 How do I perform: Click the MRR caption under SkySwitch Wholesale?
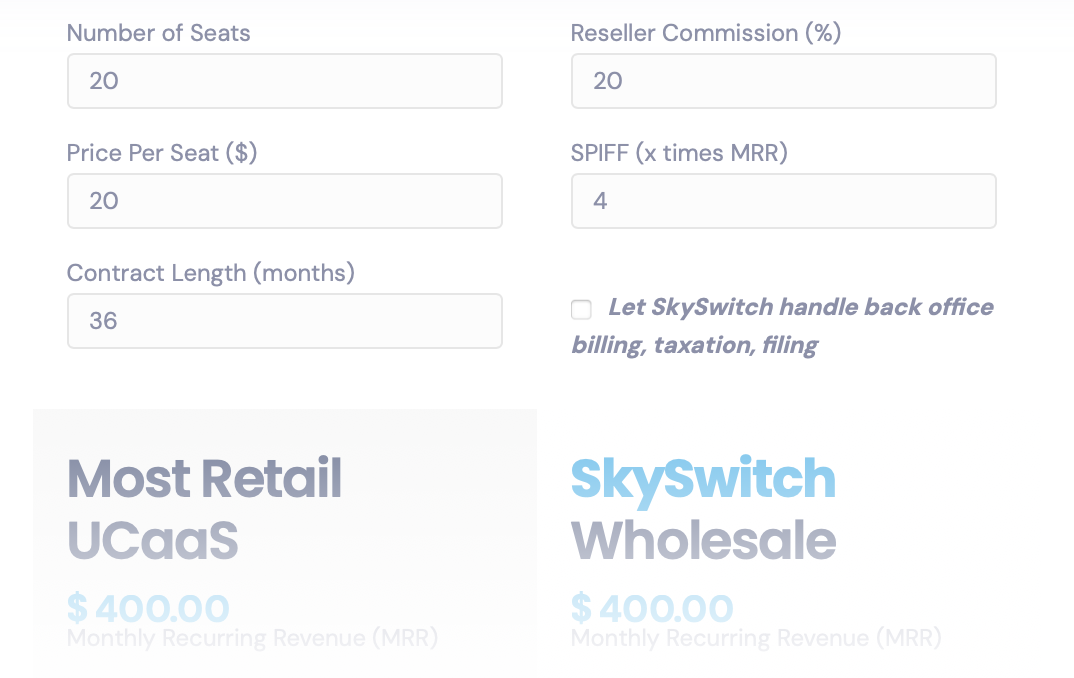click(756, 638)
